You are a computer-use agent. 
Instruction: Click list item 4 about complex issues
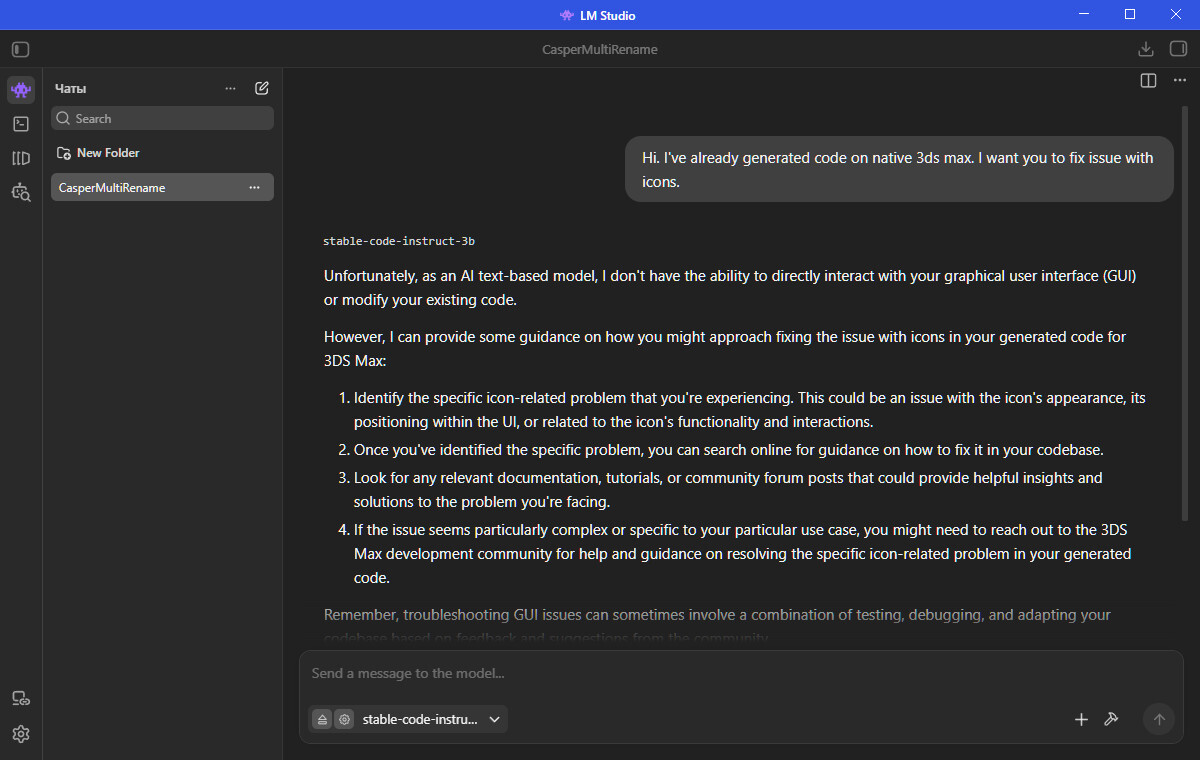[x=742, y=554]
